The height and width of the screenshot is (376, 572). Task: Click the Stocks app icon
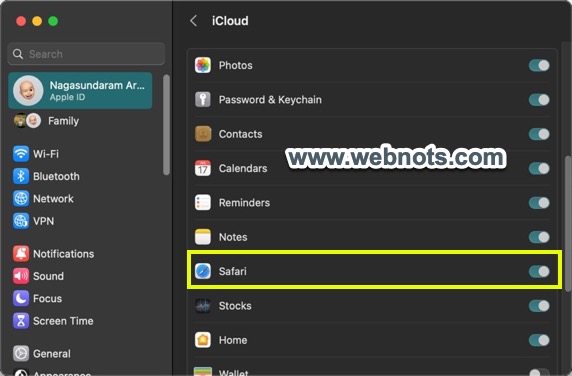tap(203, 306)
